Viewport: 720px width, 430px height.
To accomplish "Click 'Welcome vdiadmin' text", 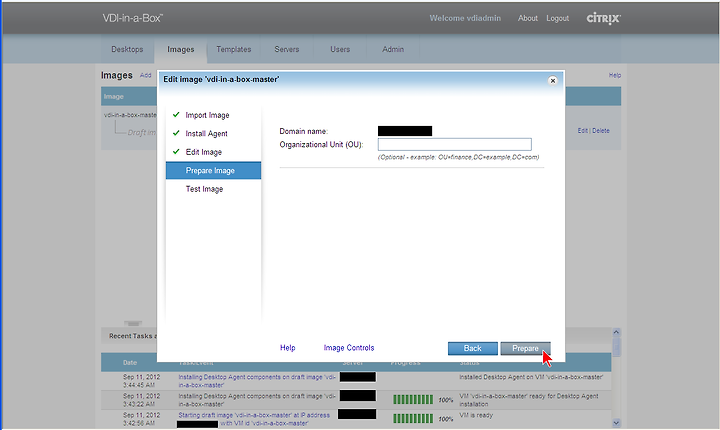I will click(465, 18).
